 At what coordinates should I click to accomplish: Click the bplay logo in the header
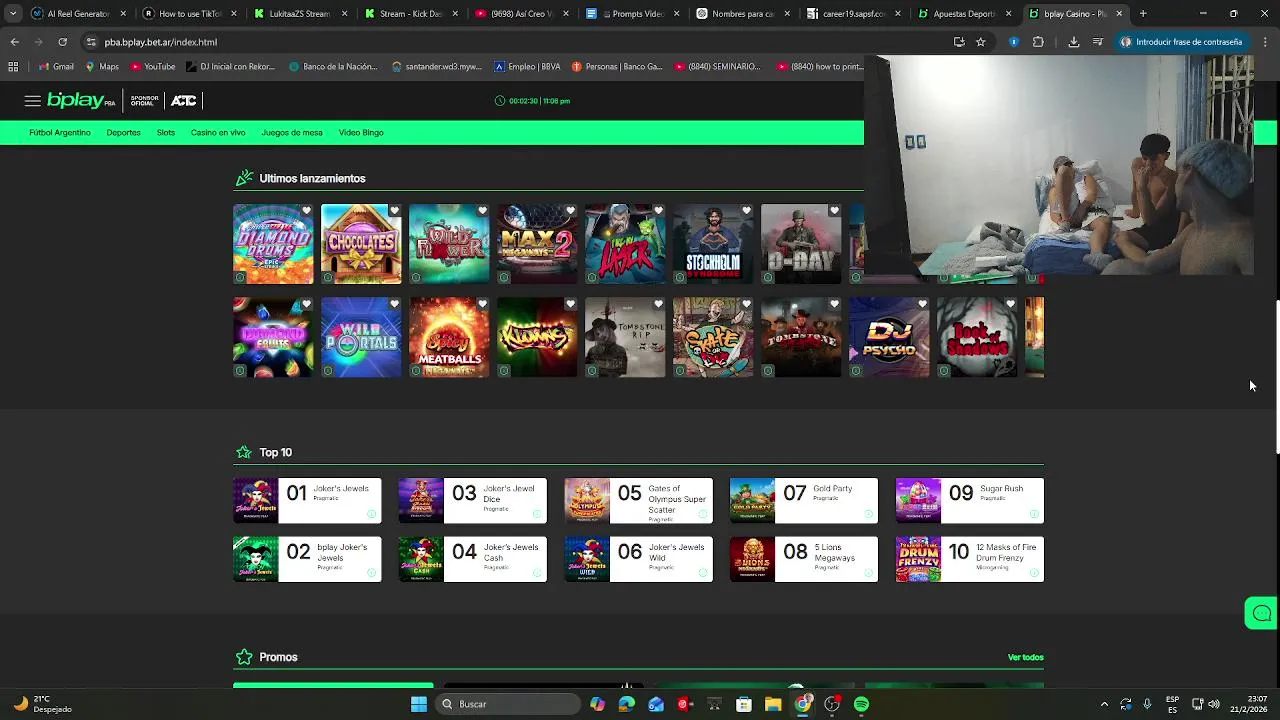click(80, 101)
